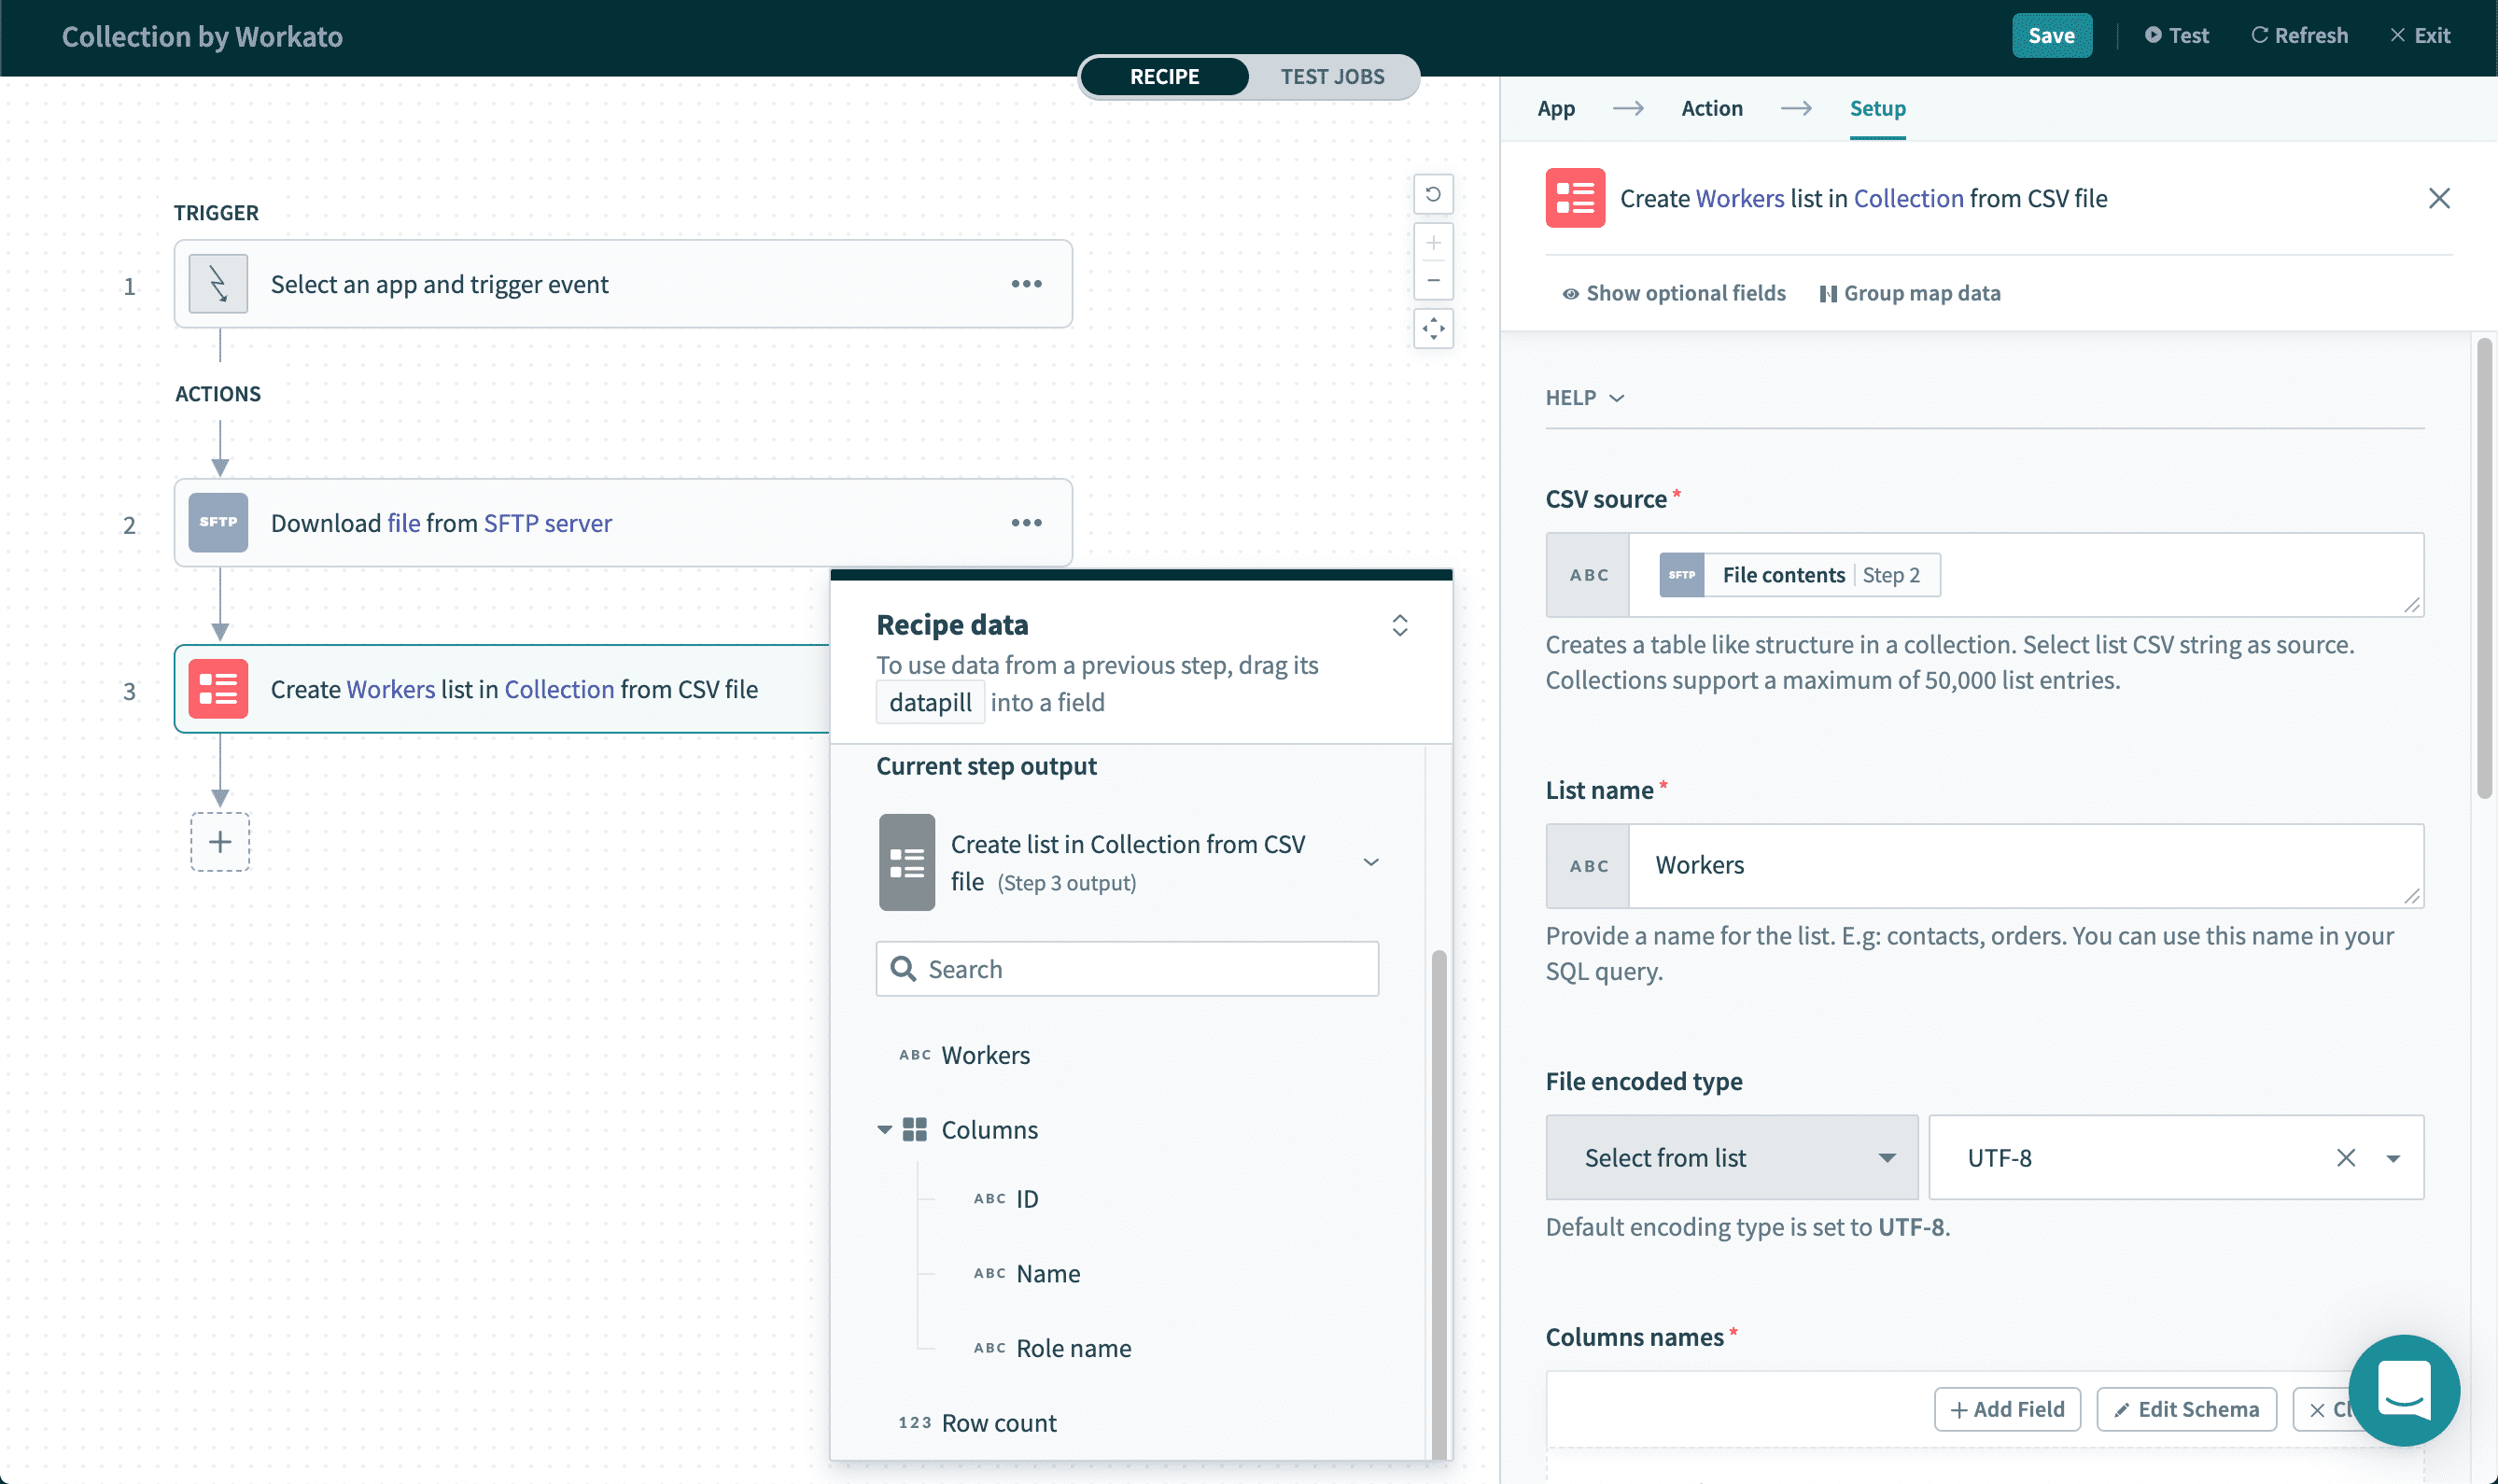Go to the Action tab
2498x1484 pixels.
click(x=1711, y=108)
